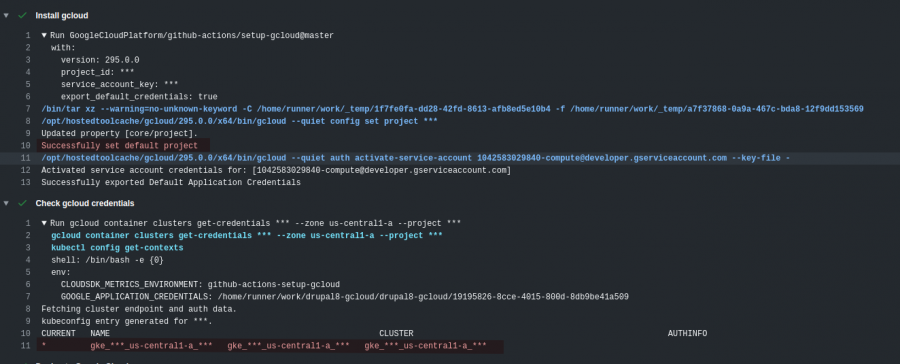The height and width of the screenshot is (364, 900).
Task: Click 'with:' line in Install gcloud log
Action: pyautogui.click(x=63, y=48)
